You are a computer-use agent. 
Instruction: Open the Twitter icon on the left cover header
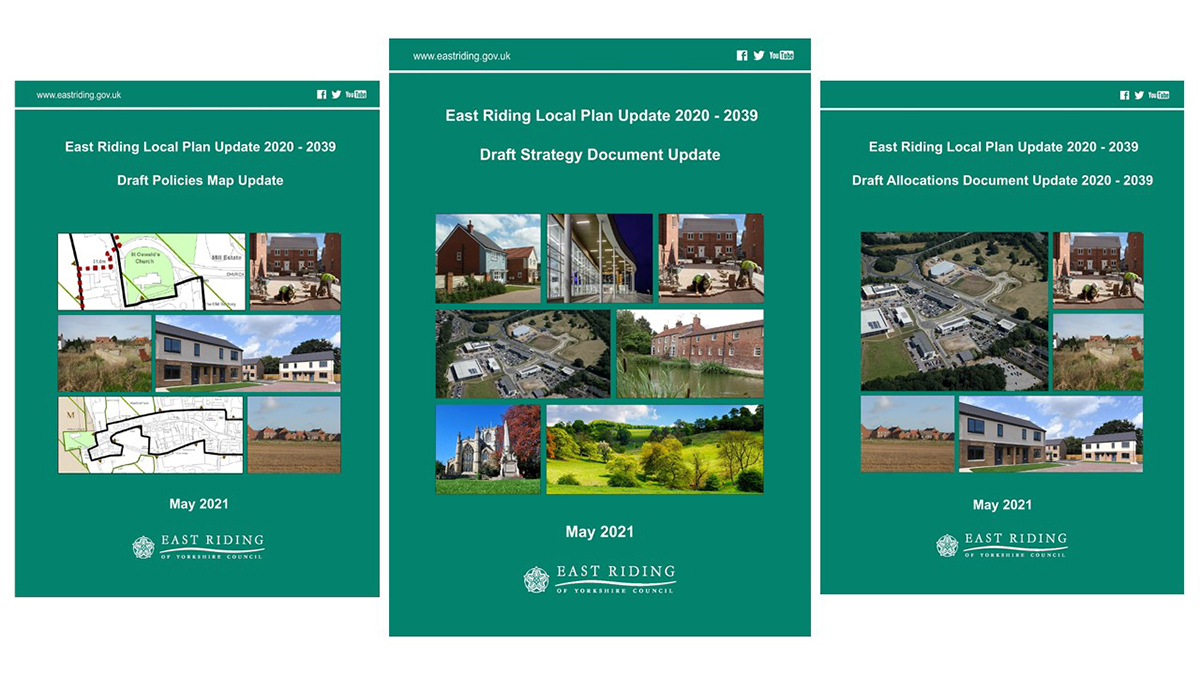pos(337,93)
